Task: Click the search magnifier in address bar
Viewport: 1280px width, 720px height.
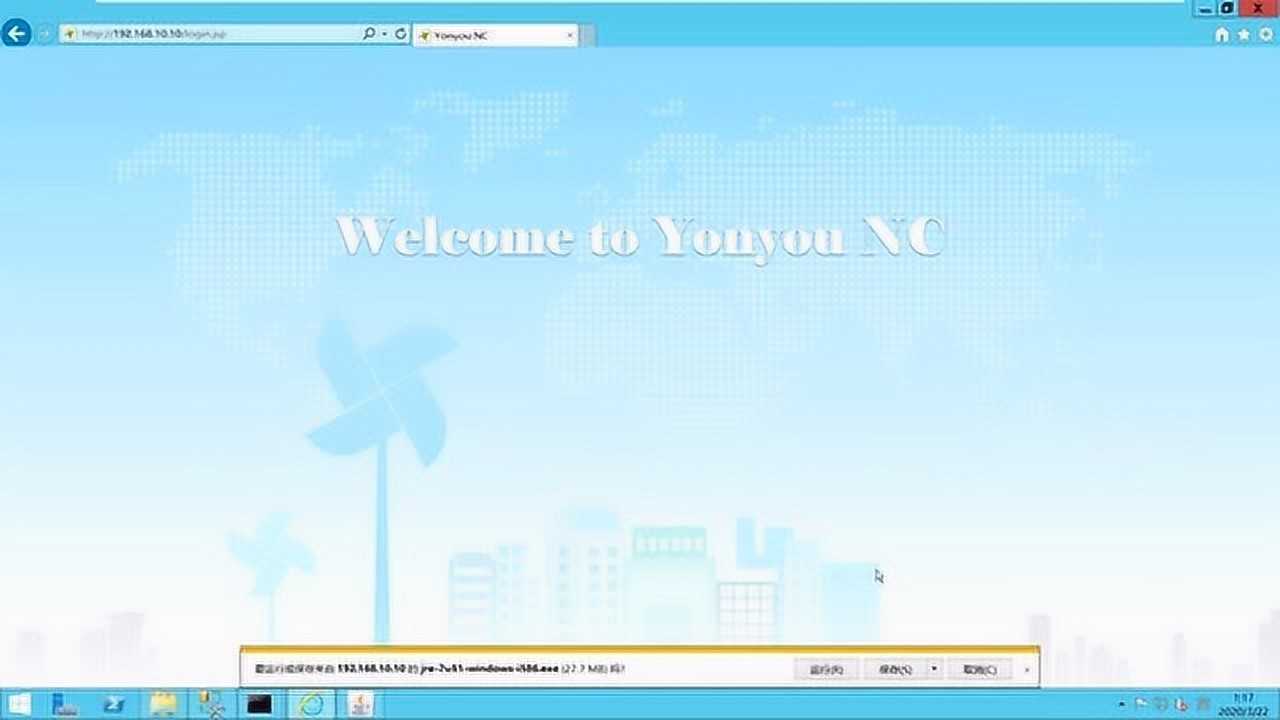Action: [x=369, y=34]
